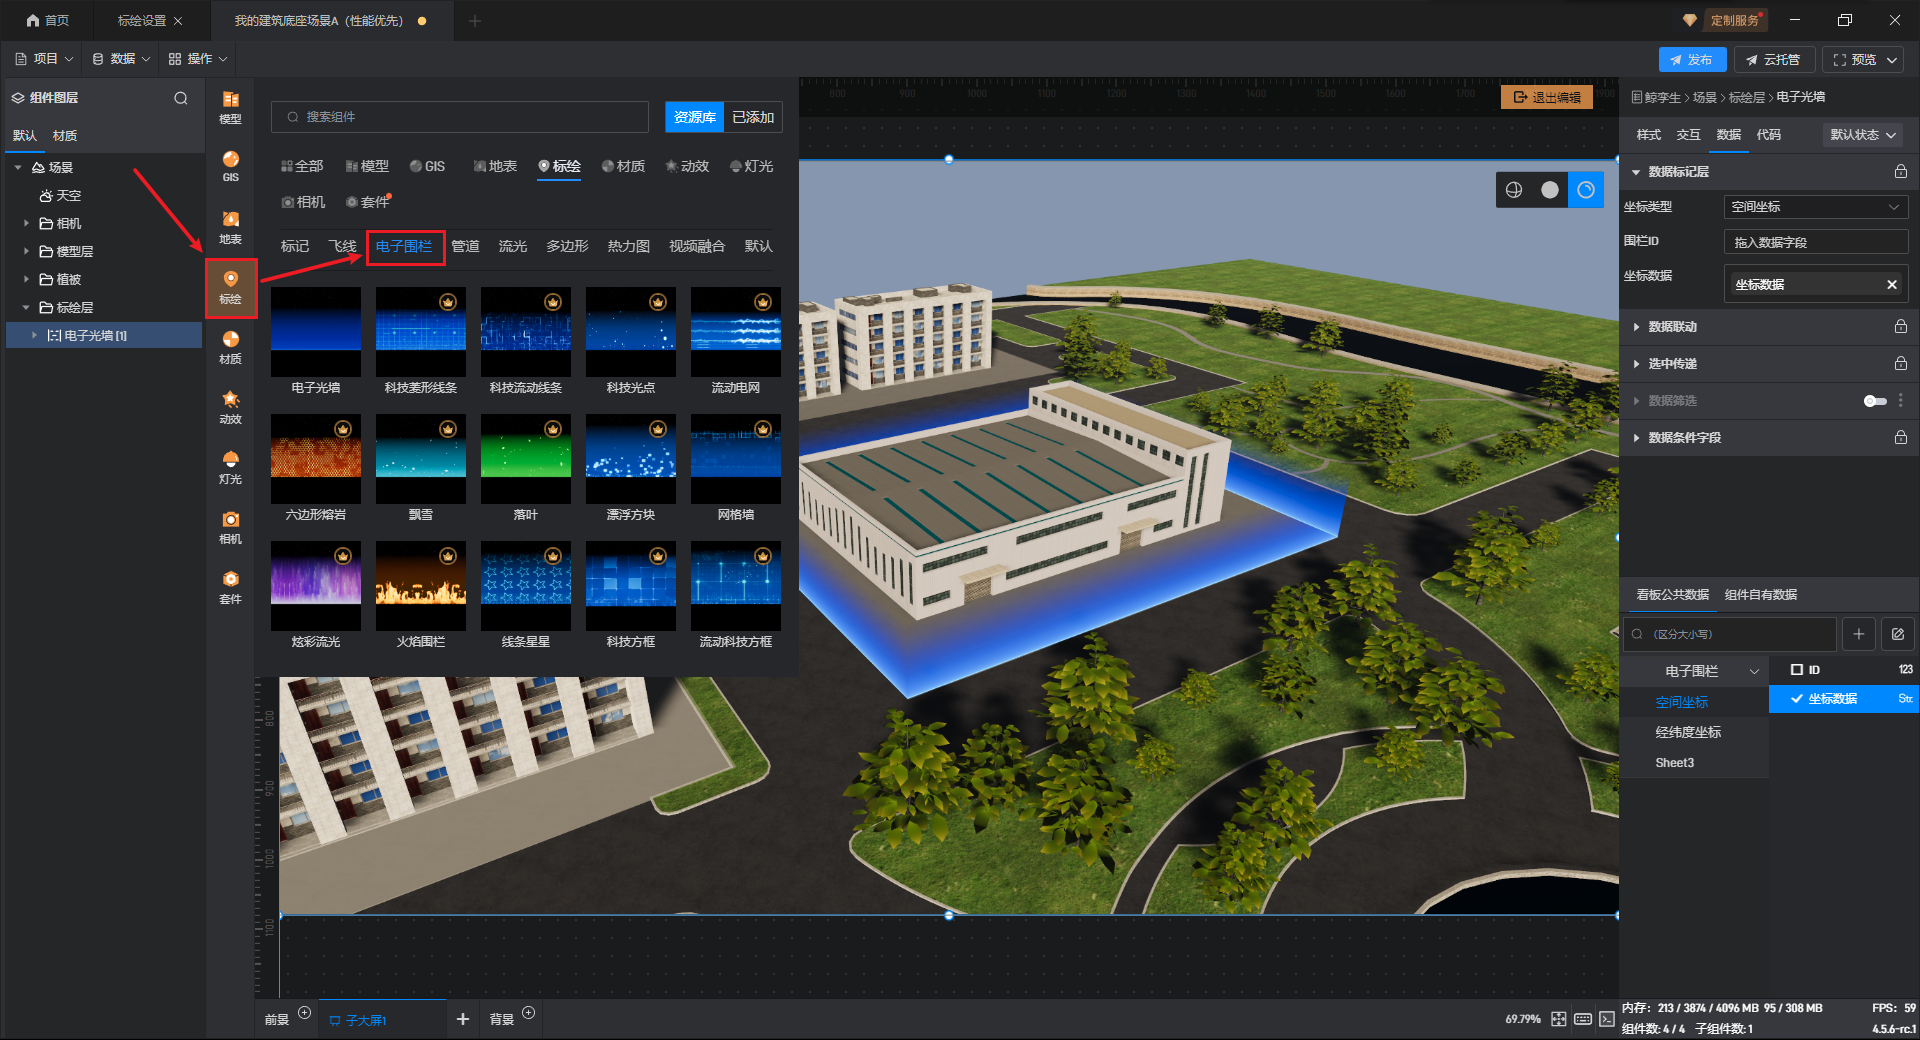Switch to the 样式 properties tab
Image resolution: width=1920 pixels, height=1040 pixels.
click(x=1648, y=135)
